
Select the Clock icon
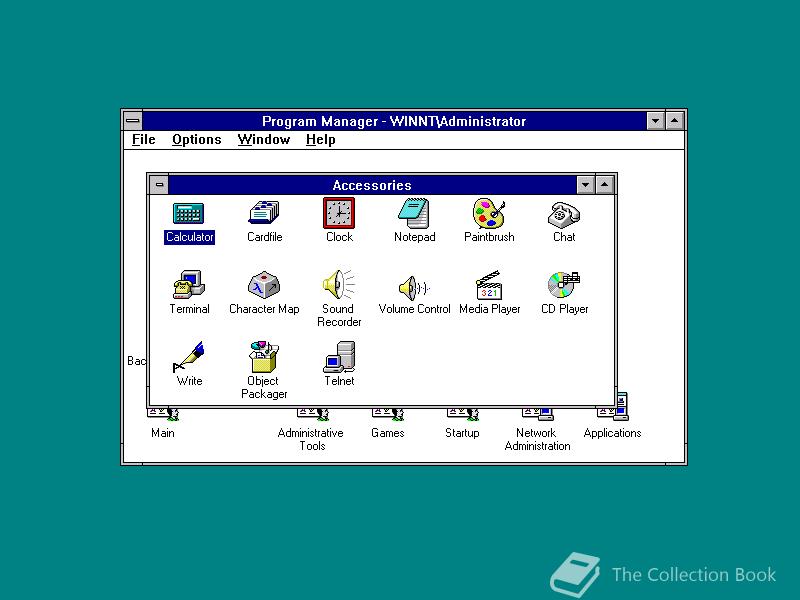pos(339,213)
